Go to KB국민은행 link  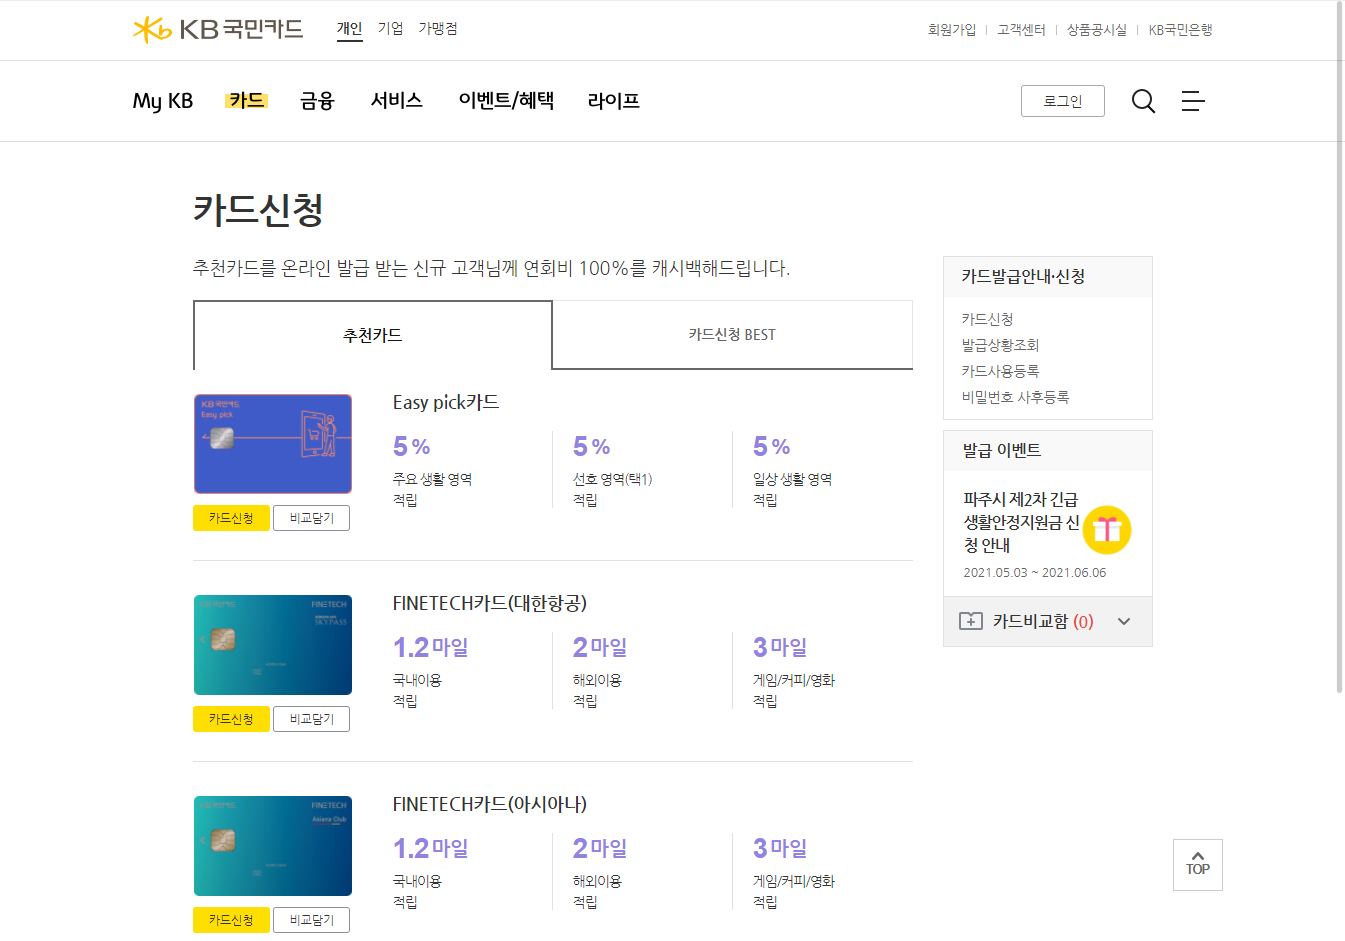tap(1180, 30)
